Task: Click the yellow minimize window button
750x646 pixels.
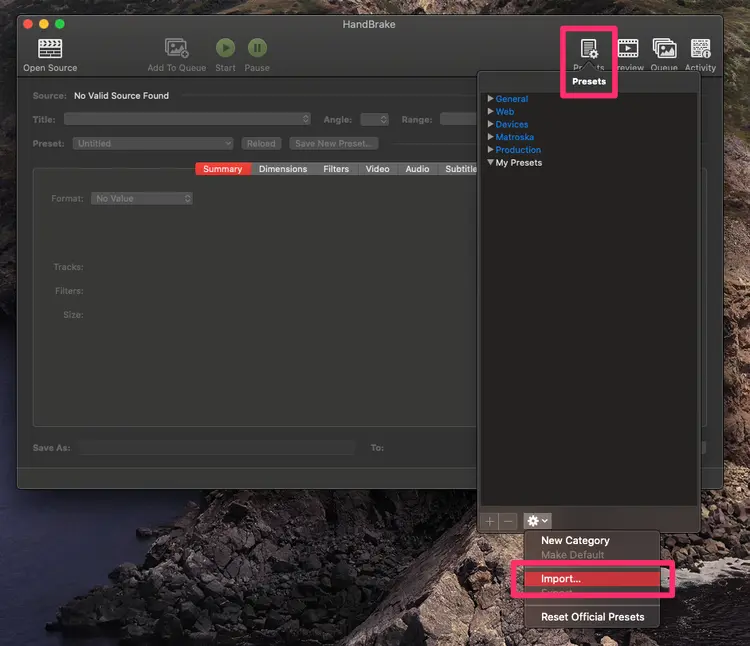Action: click(x=44, y=24)
